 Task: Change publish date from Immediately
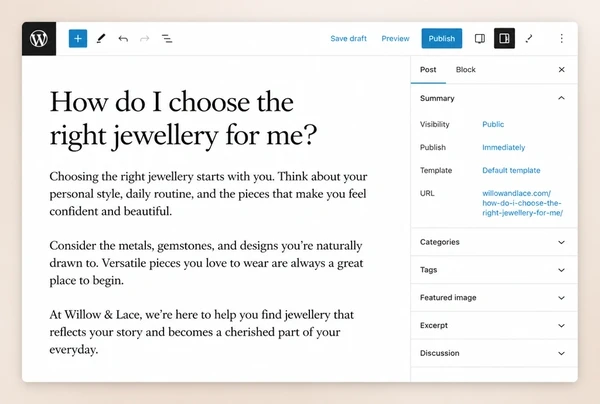click(x=504, y=147)
